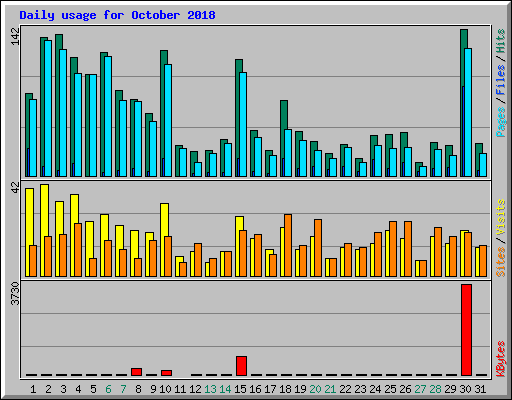Viewport: 512px width, 400px height.
Task: Click day label "10" on the x-axis
Action: pos(165,389)
